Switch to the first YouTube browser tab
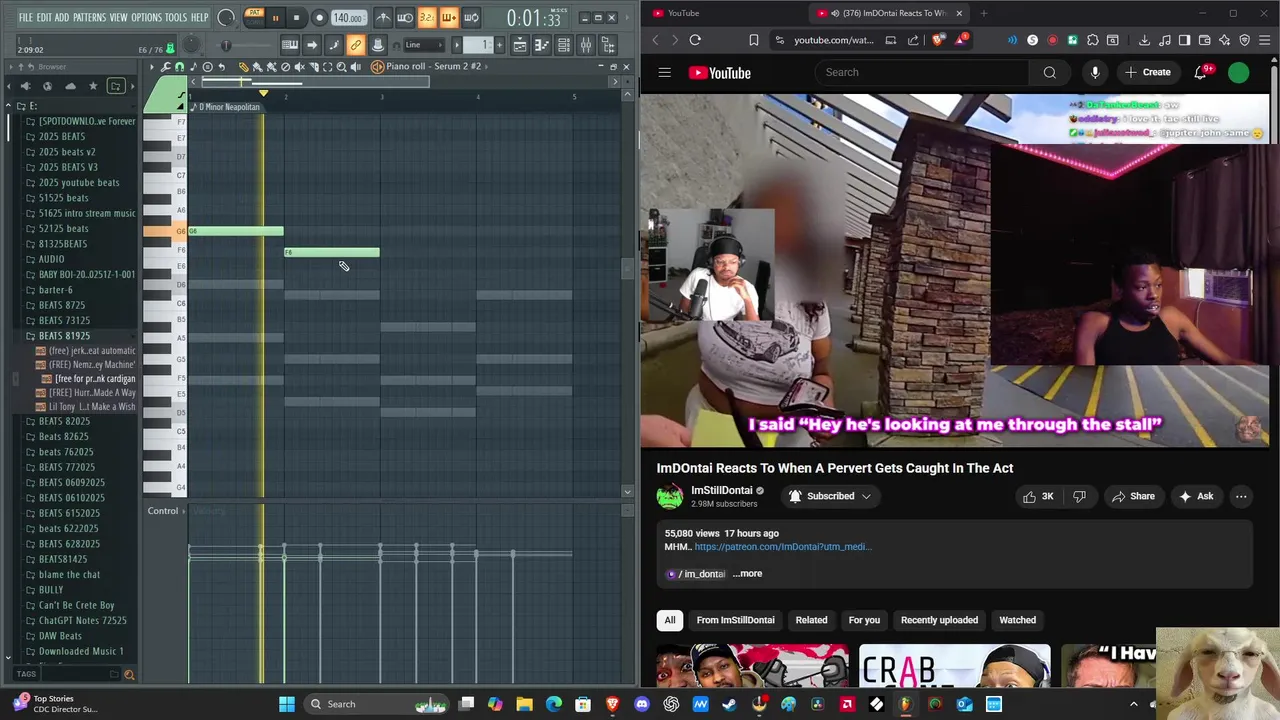1280x720 pixels. click(725, 13)
